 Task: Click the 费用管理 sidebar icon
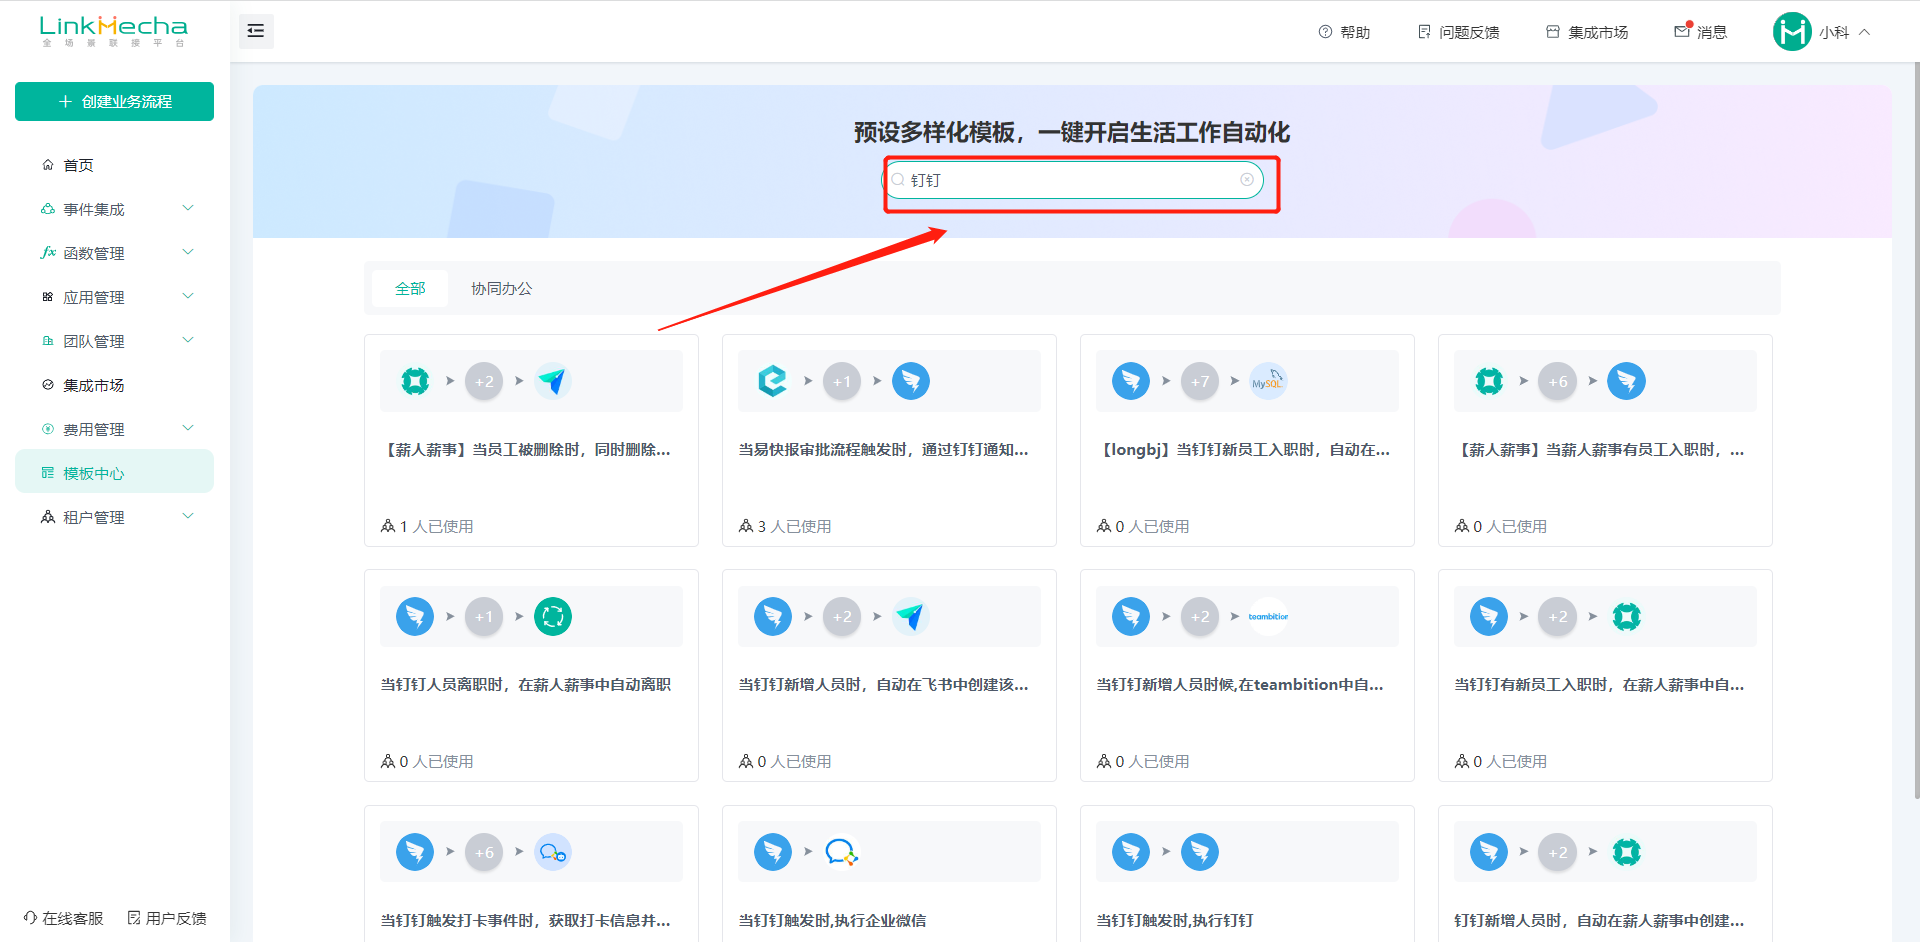pos(47,429)
